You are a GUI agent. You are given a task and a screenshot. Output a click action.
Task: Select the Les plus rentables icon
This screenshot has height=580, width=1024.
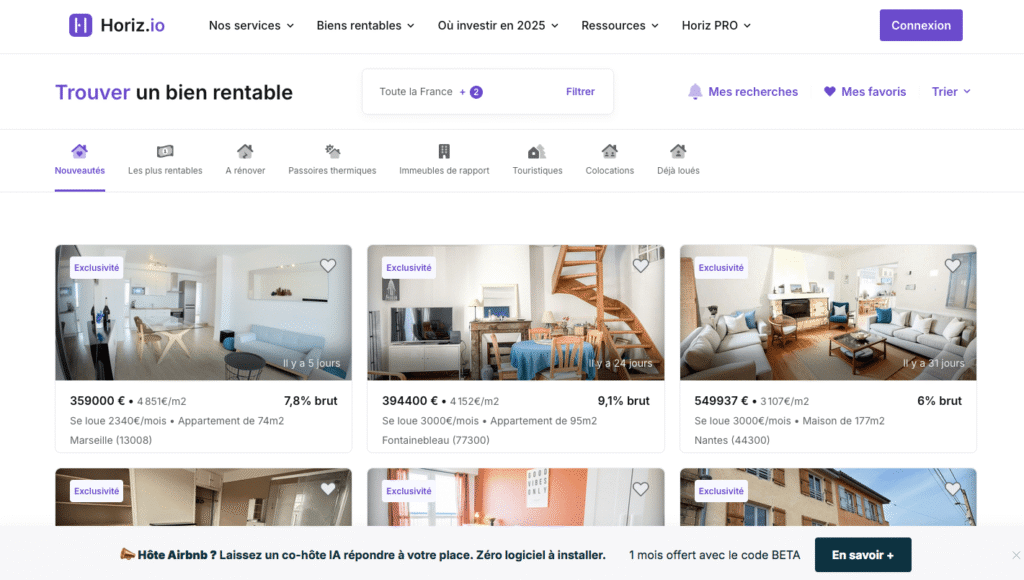point(165,151)
